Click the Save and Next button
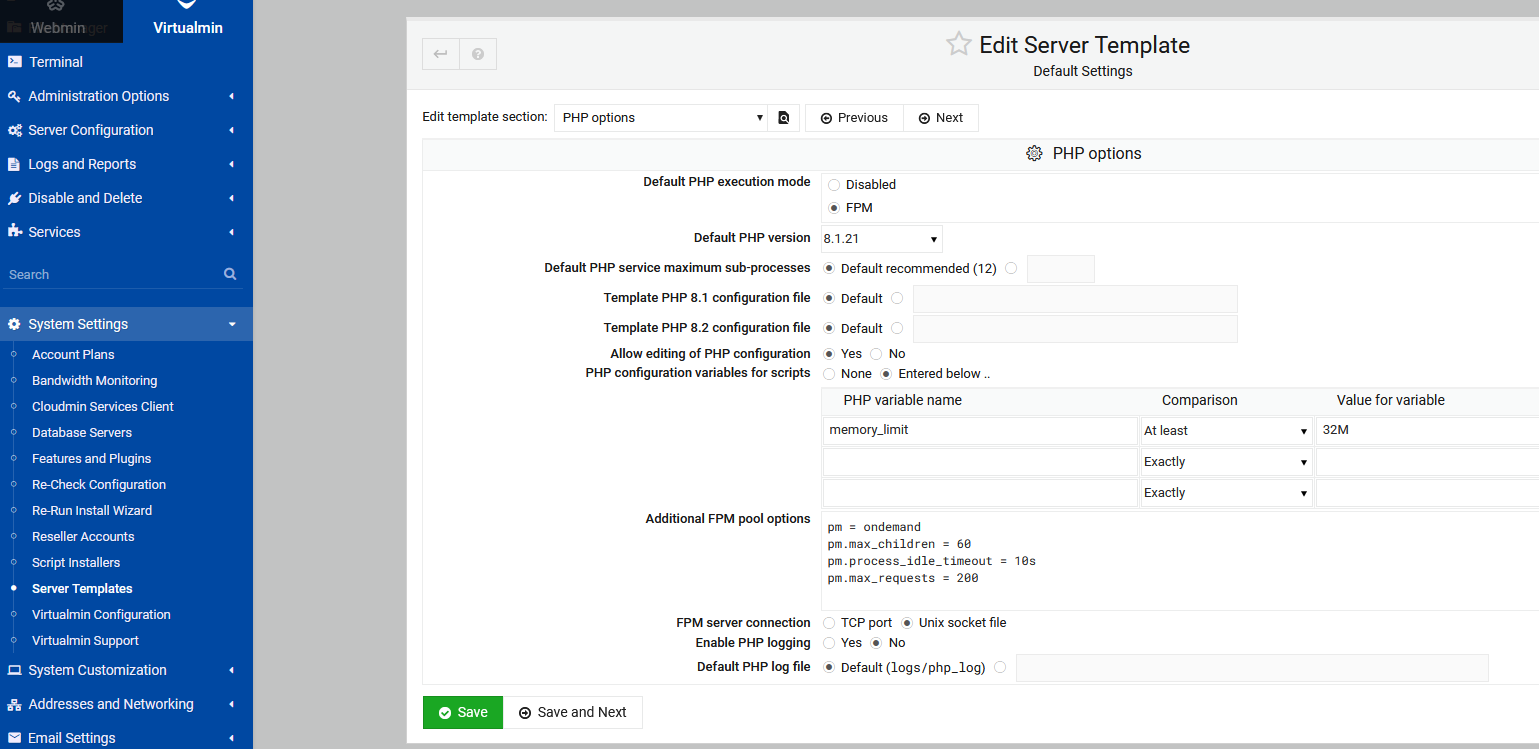The width and height of the screenshot is (1539, 749). coord(573,712)
